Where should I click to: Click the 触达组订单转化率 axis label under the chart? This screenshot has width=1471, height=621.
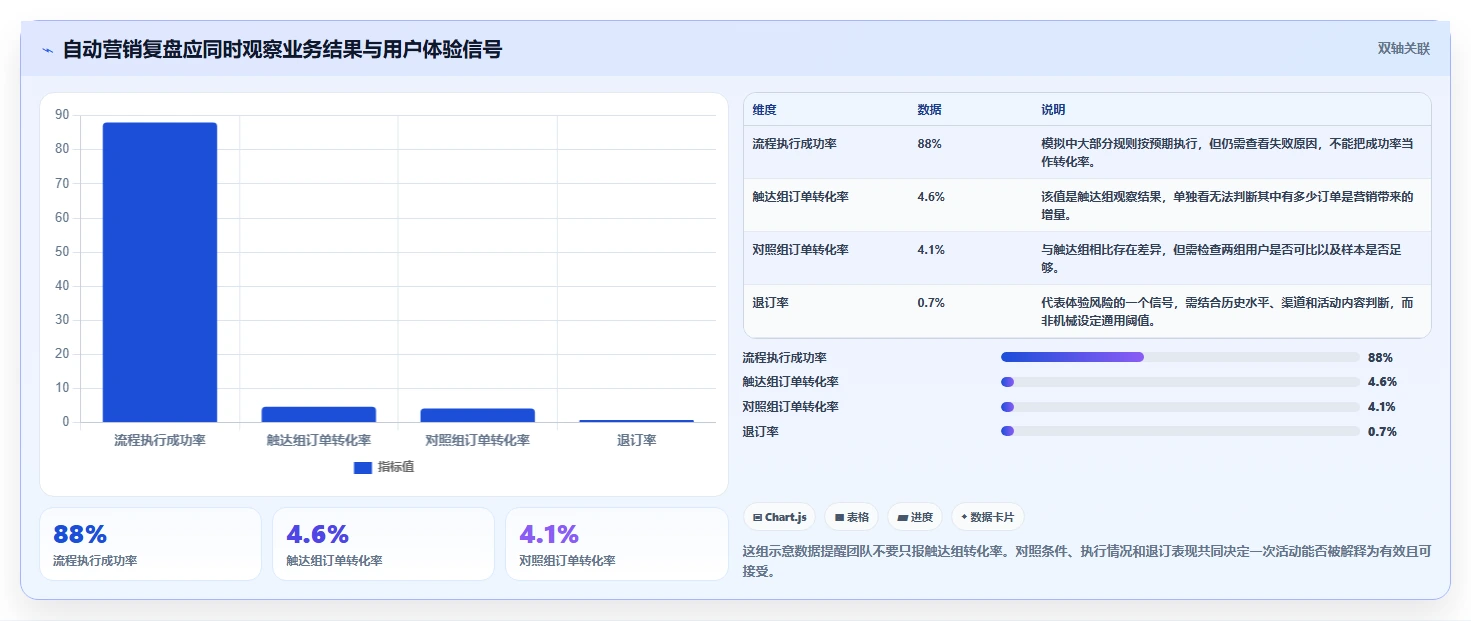pyautogui.click(x=319, y=440)
